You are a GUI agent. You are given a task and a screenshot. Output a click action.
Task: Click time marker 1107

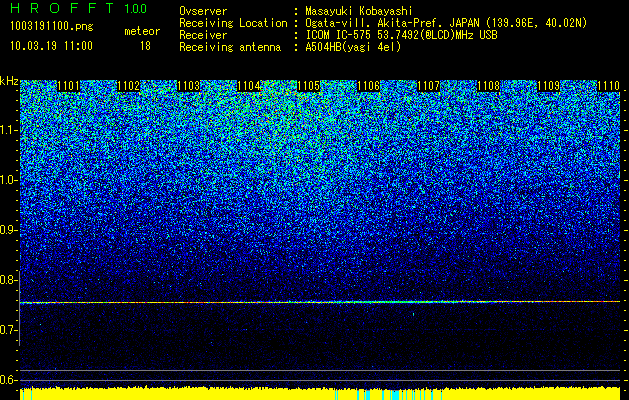pyautogui.click(x=428, y=86)
